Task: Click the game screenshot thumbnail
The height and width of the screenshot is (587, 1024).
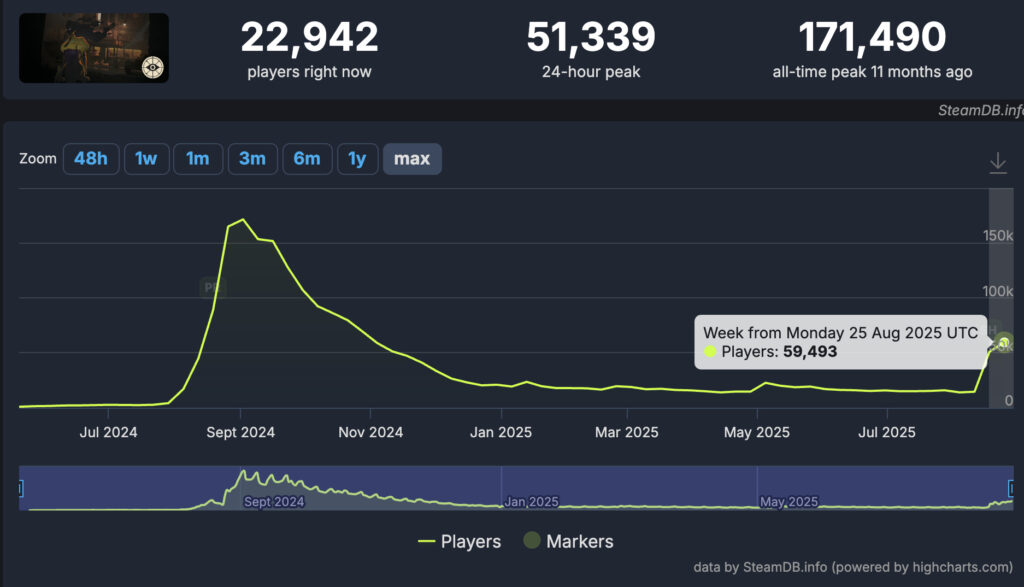Action: pyautogui.click(x=93, y=47)
